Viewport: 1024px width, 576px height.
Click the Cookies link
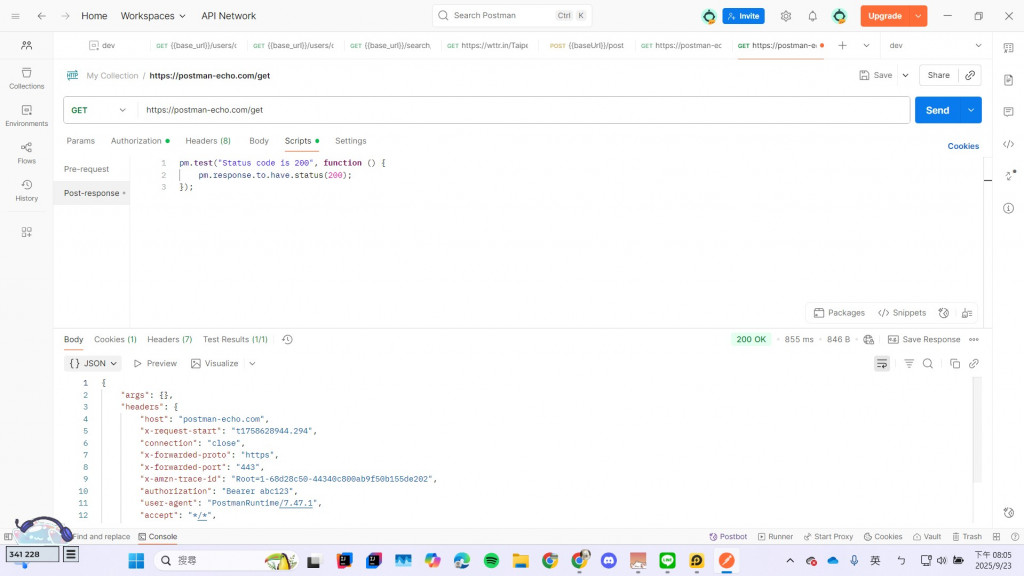coord(963,146)
